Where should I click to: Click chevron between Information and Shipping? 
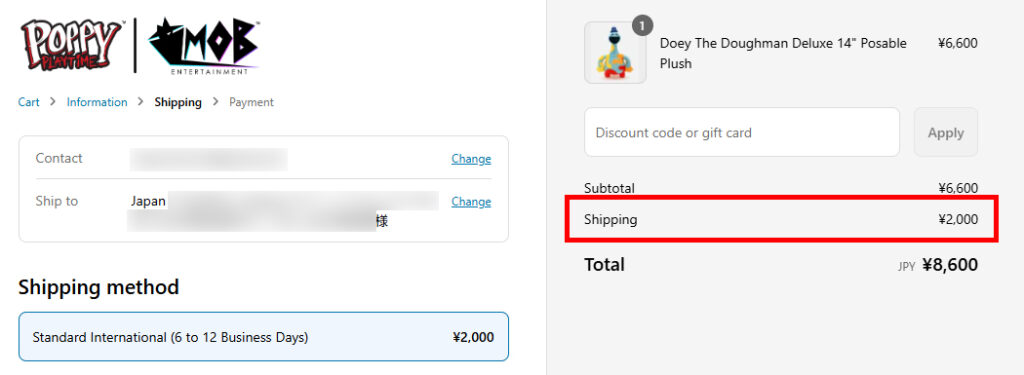click(x=141, y=102)
